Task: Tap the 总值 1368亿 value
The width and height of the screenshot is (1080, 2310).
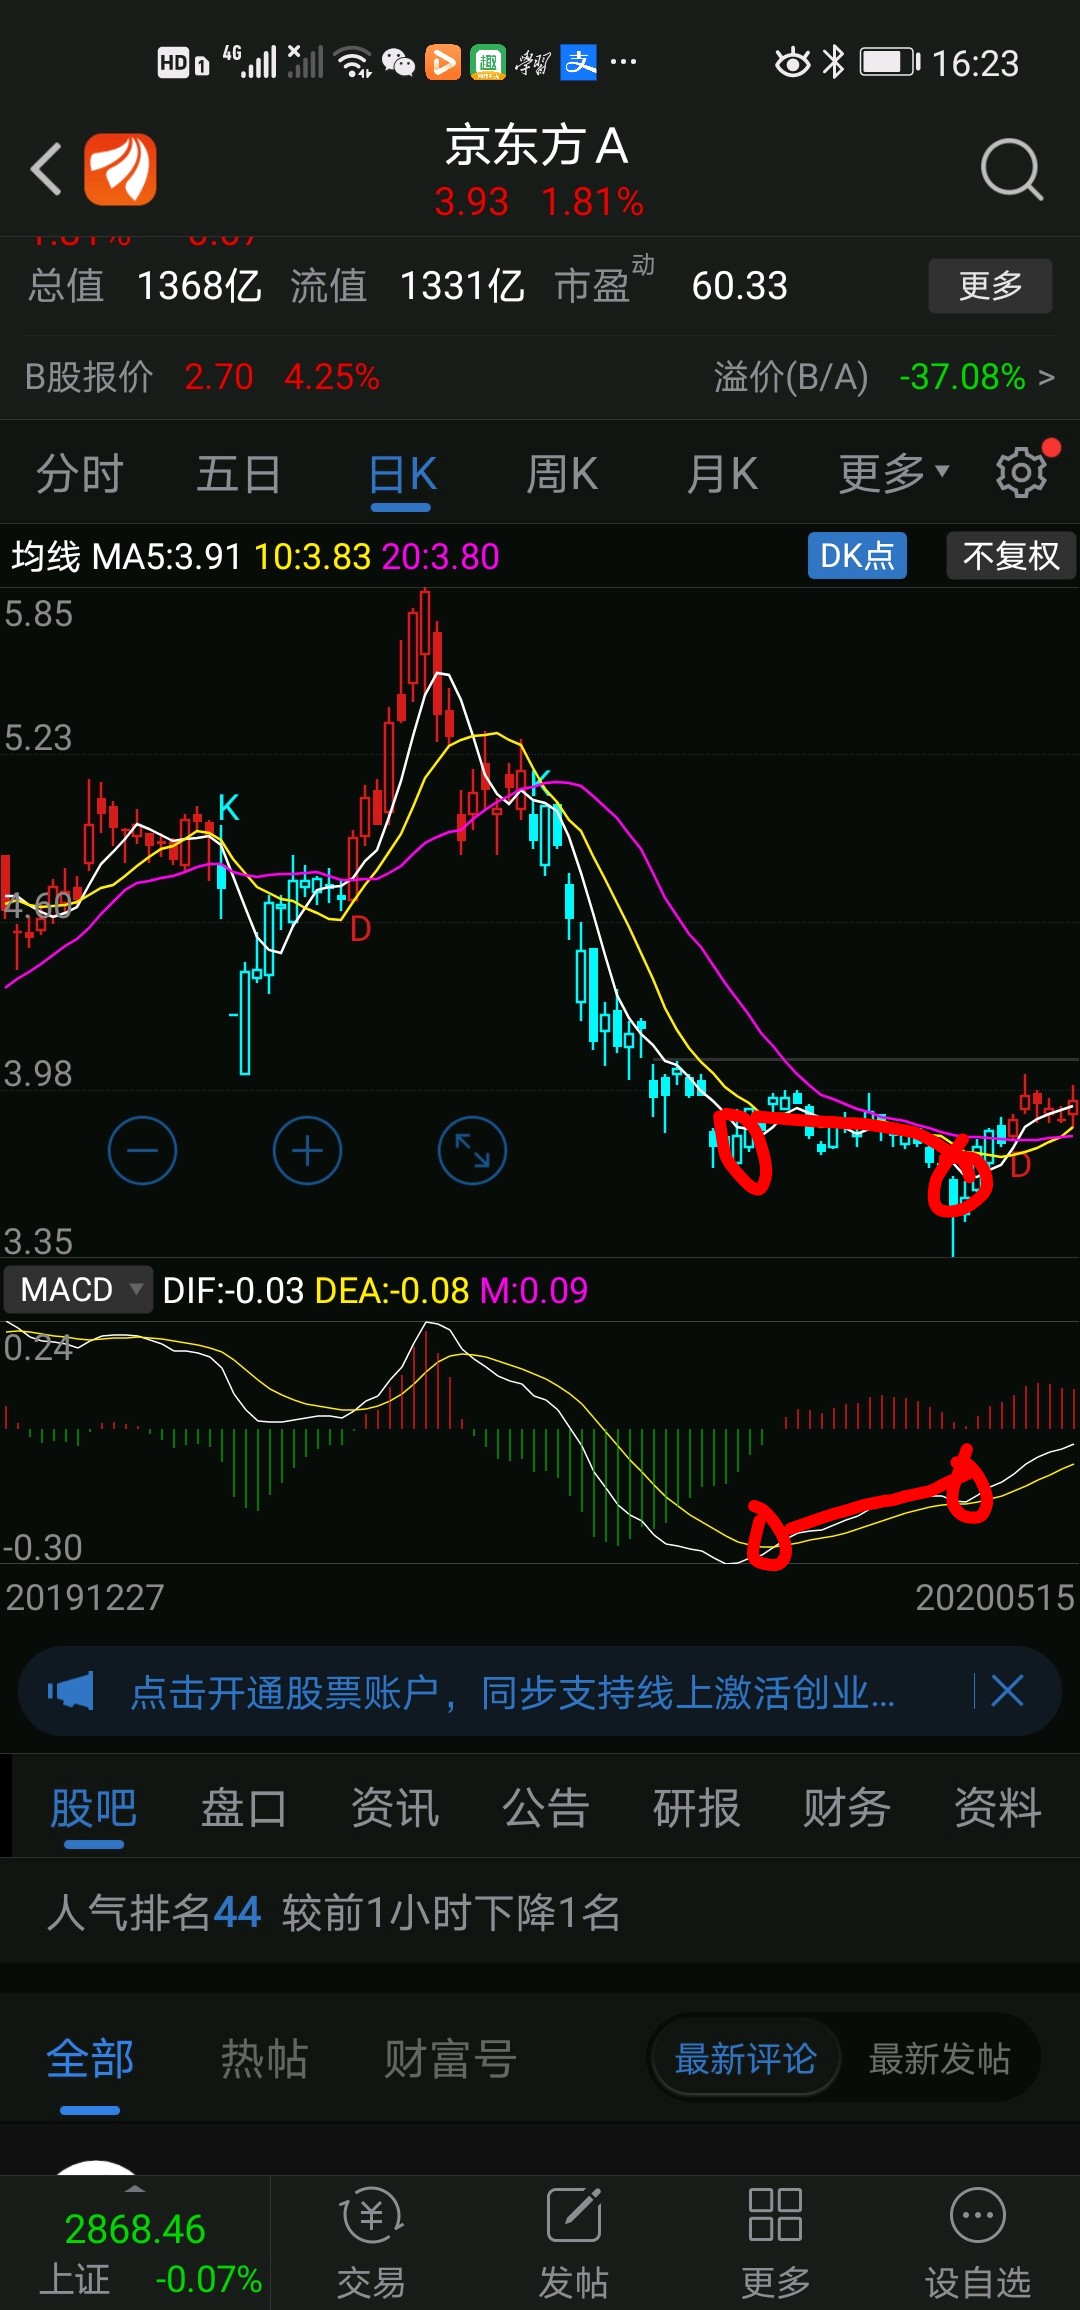Action: tap(145, 286)
